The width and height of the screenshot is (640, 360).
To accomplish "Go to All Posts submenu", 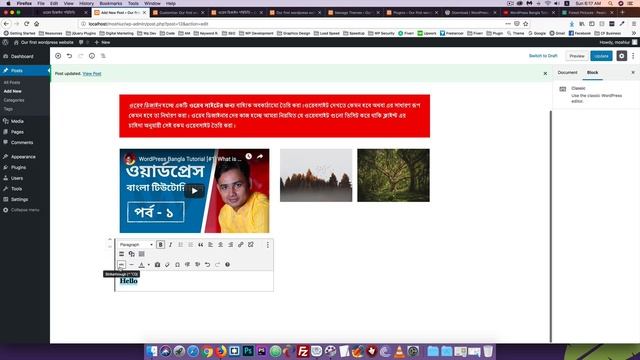I will coord(12,82).
